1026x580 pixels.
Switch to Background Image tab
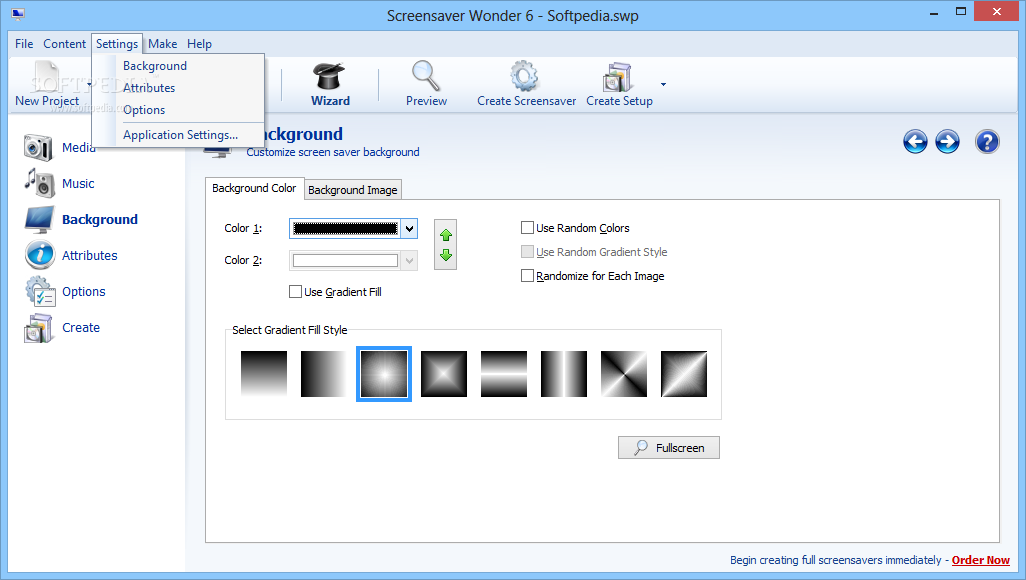(353, 190)
